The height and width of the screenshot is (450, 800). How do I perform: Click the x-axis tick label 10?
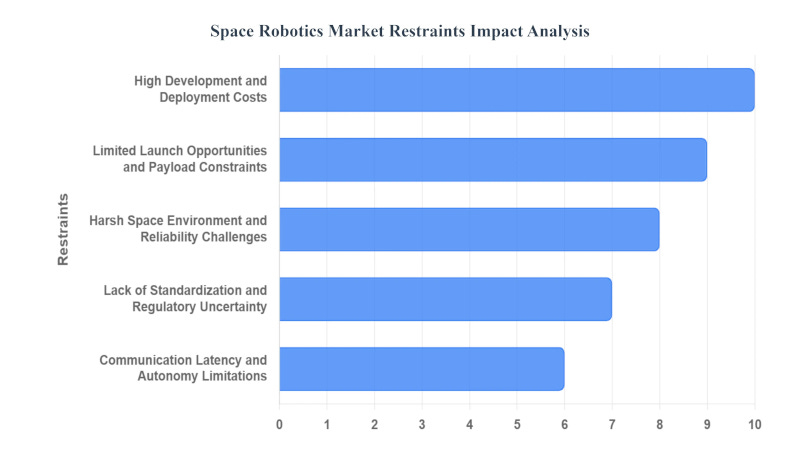coord(755,424)
